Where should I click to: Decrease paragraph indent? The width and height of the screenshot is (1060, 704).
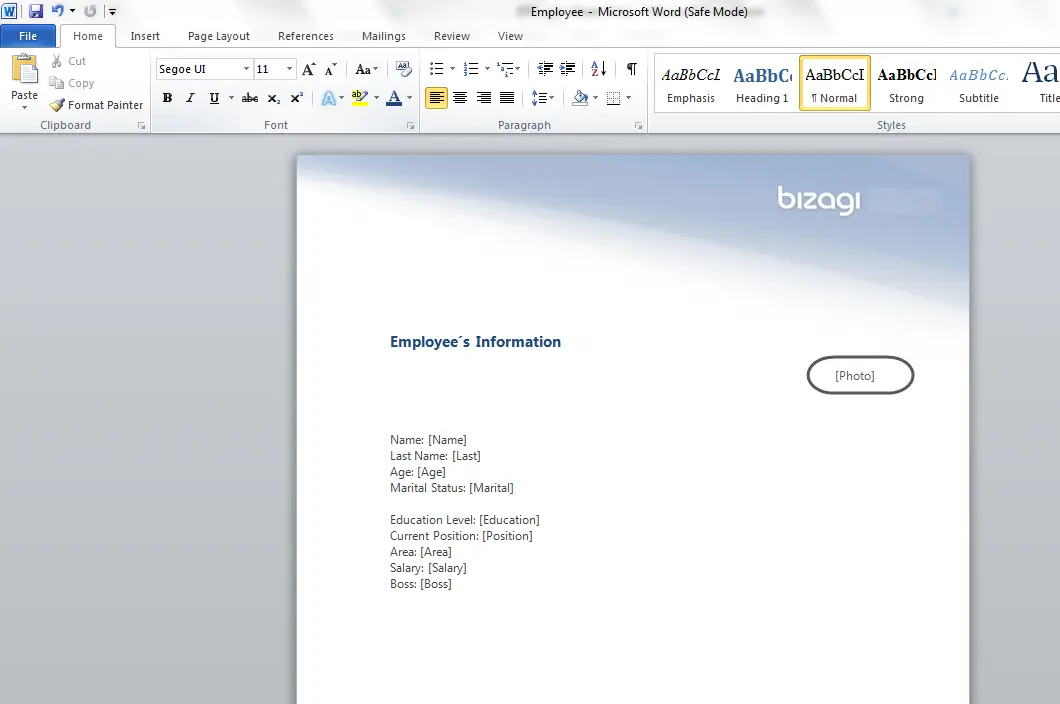tap(545, 69)
